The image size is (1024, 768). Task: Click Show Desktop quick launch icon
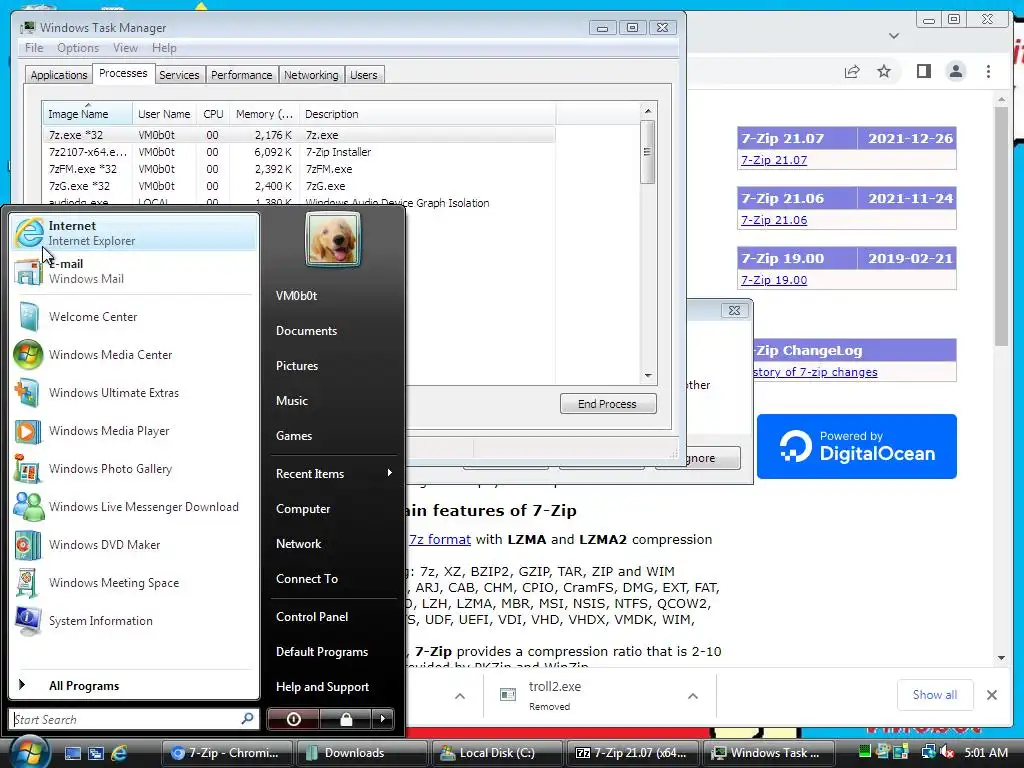(x=72, y=753)
